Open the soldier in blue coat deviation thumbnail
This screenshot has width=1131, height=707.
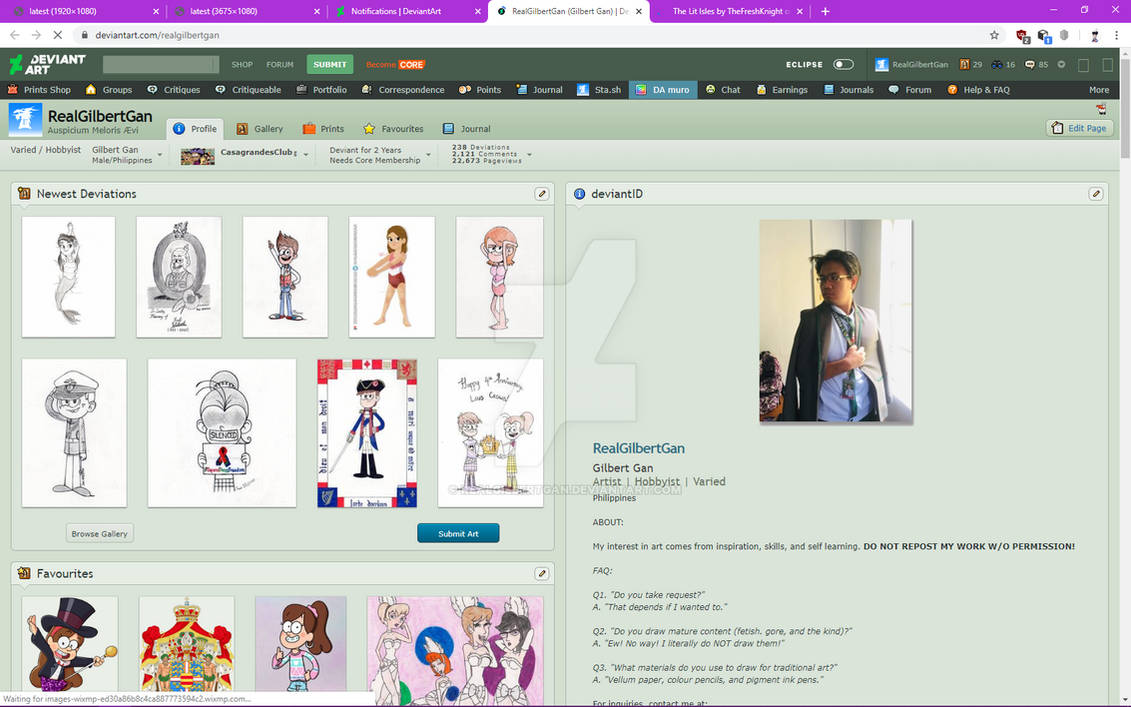click(367, 433)
